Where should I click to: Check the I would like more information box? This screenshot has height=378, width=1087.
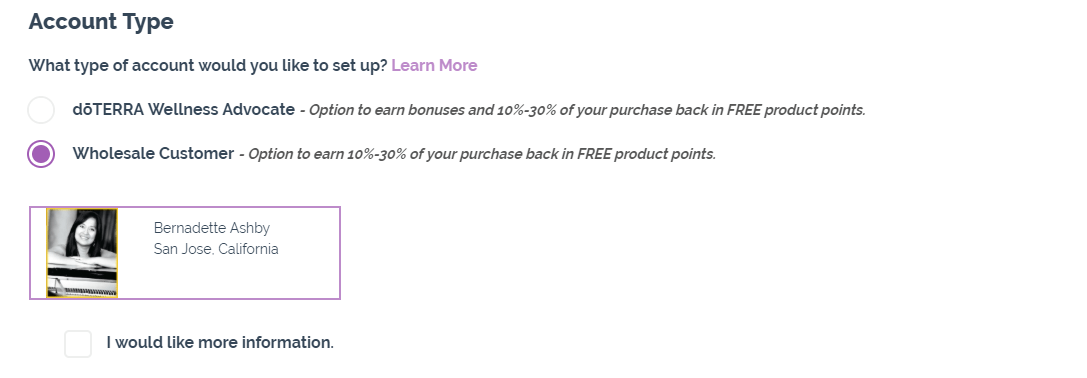(78, 343)
